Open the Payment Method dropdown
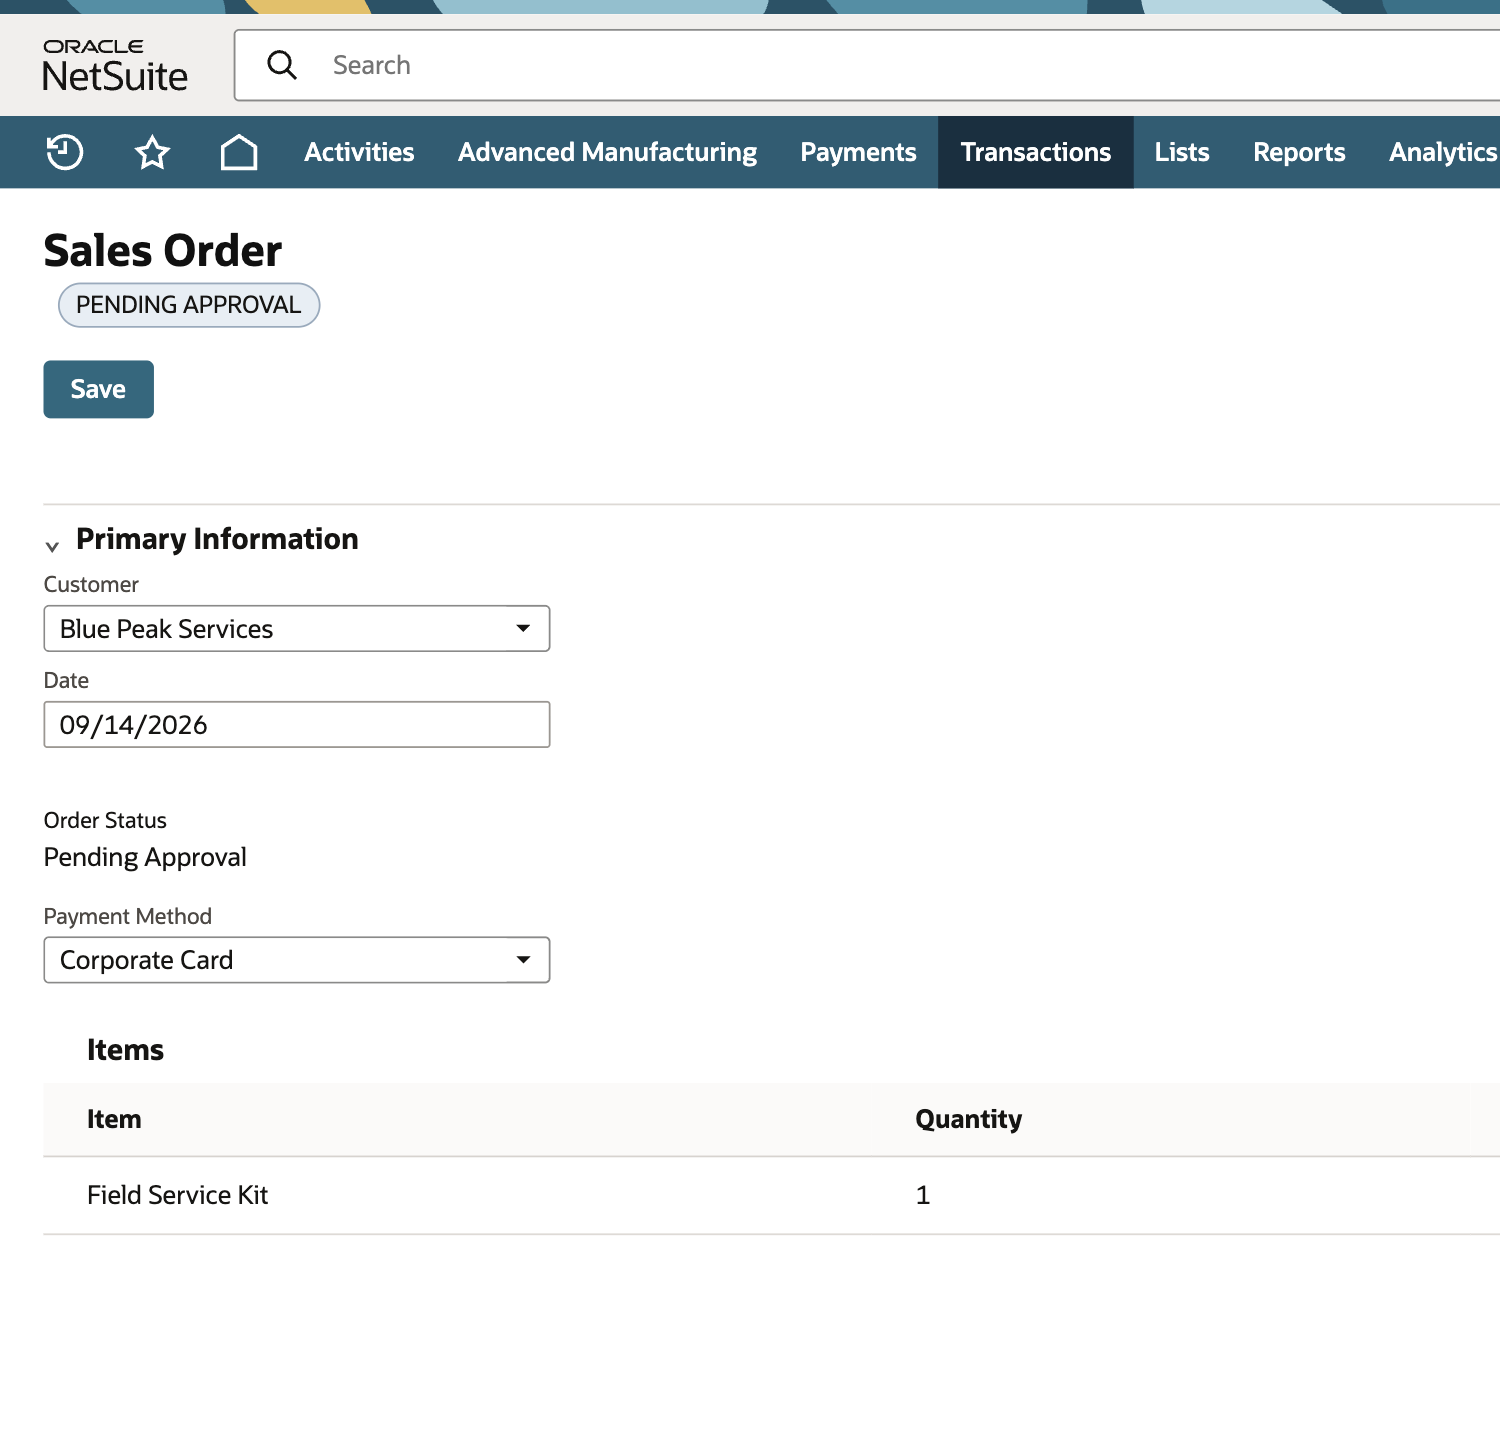Image resolution: width=1500 pixels, height=1450 pixels. 297,960
